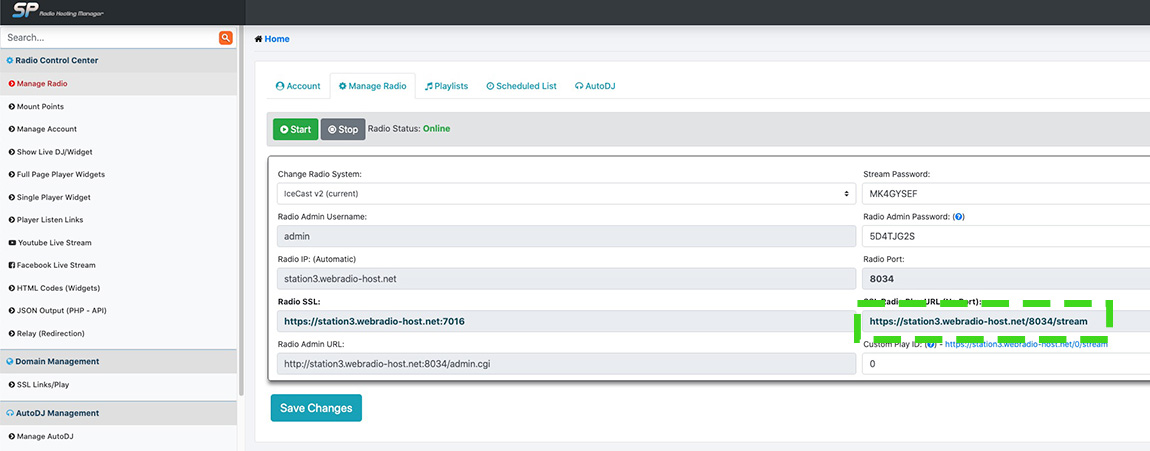Click the Save Changes button
This screenshot has height=451, width=1150.
pos(316,408)
